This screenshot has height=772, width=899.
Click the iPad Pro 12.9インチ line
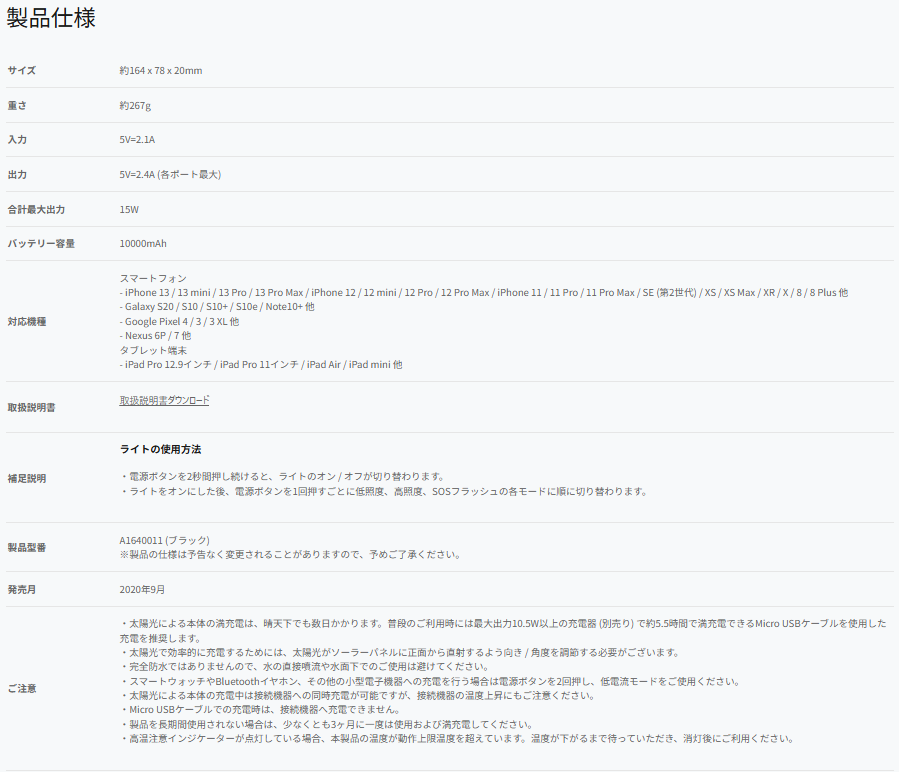(x=261, y=365)
